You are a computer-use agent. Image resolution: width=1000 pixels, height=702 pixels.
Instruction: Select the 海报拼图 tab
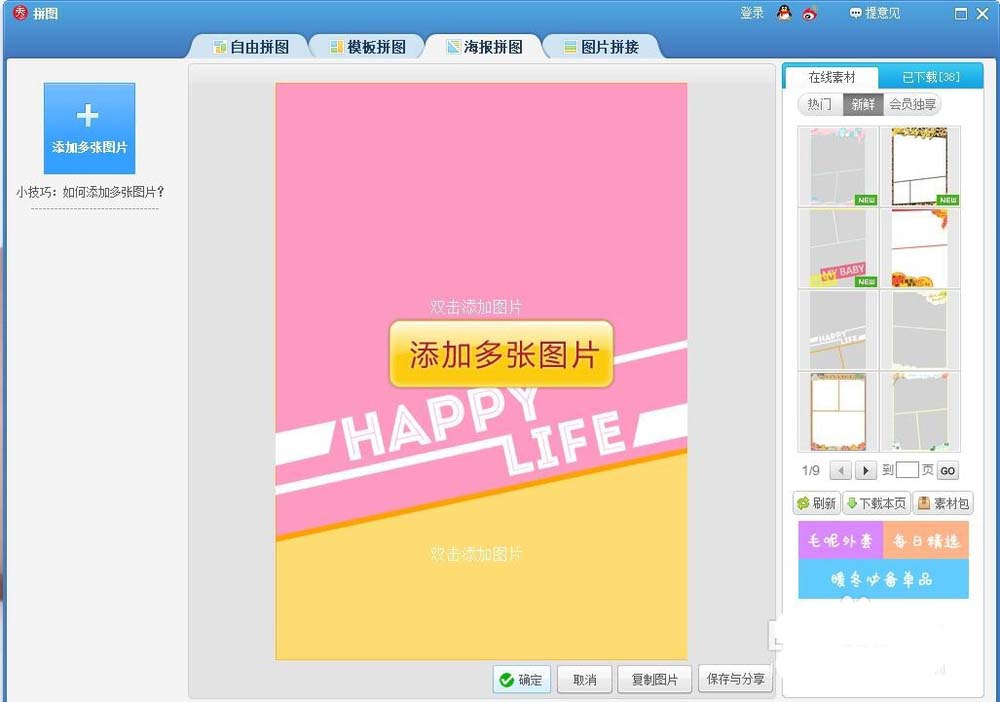coord(484,47)
